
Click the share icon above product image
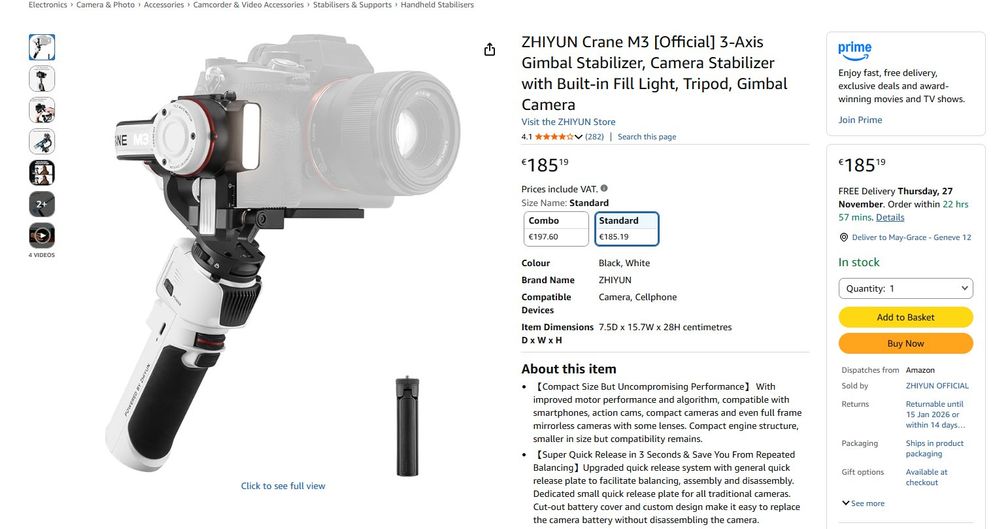(489, 49)
